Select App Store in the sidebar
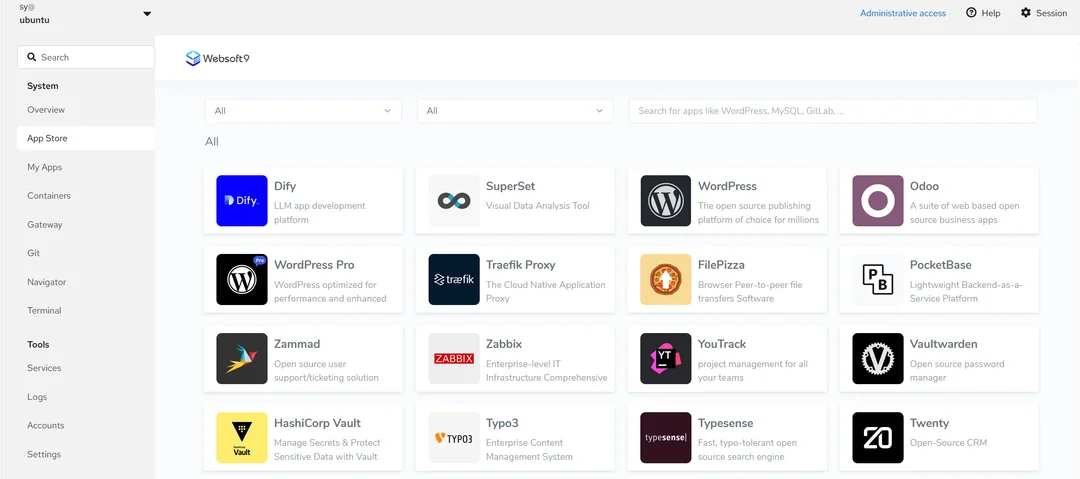This screenshot has height=479, width=1080. pos(86,138)
